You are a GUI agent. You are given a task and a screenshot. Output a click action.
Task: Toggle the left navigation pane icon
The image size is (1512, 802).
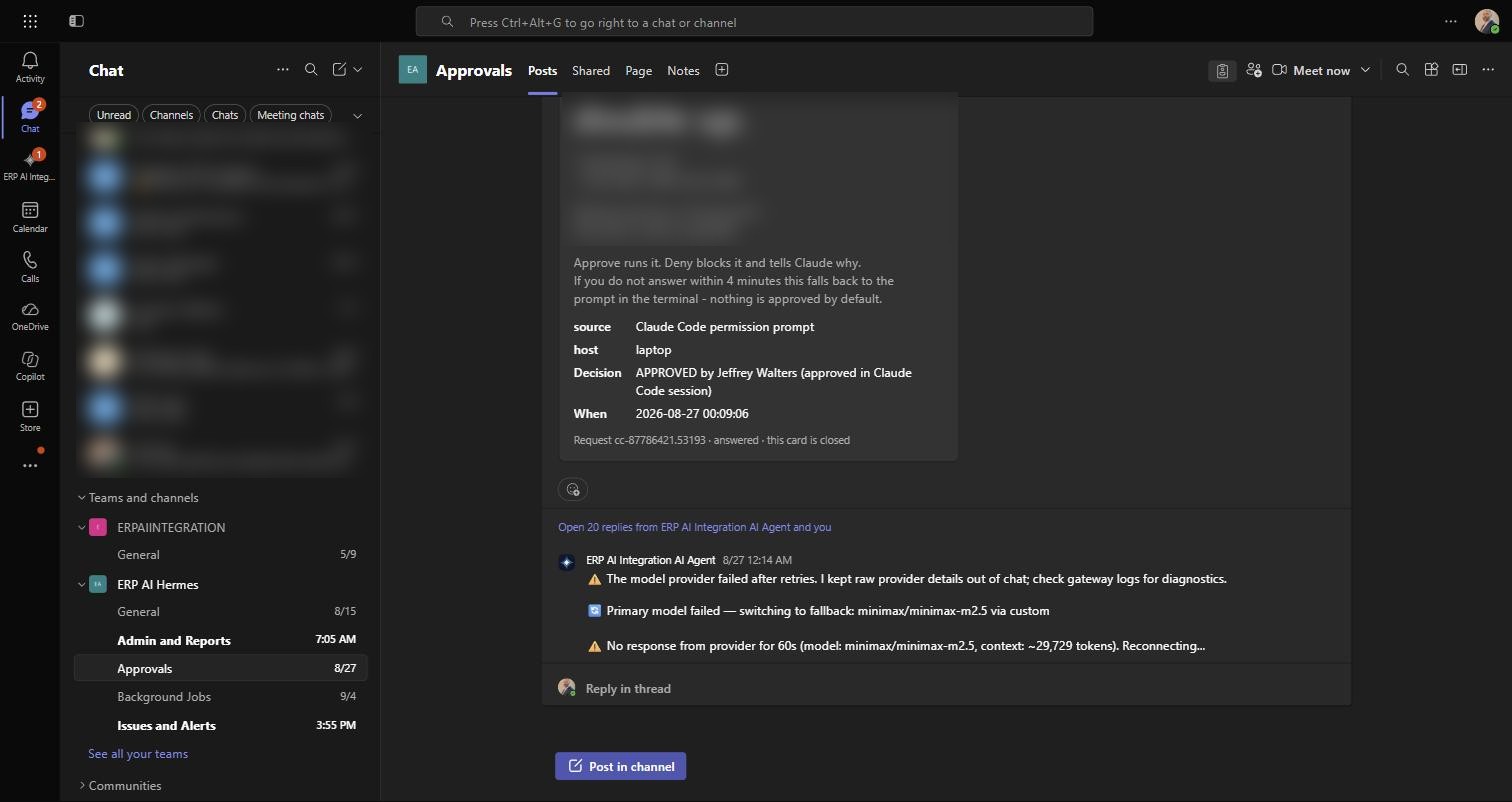click(77, 21)
